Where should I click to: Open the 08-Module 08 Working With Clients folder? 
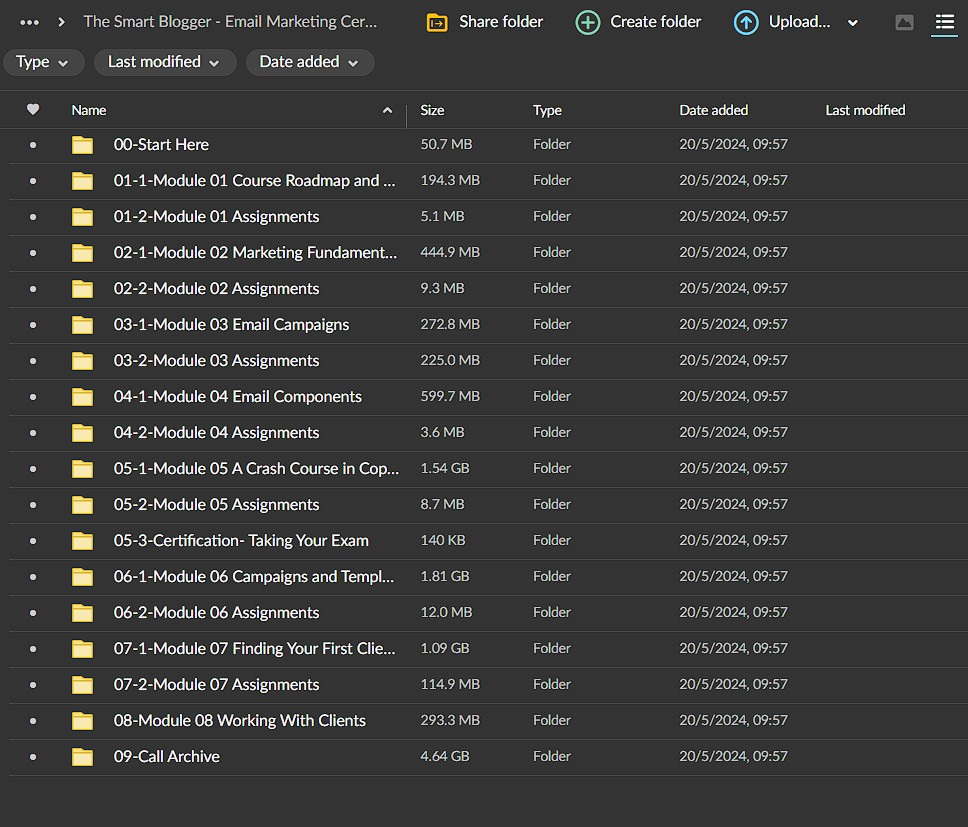[x=240, y=720]
